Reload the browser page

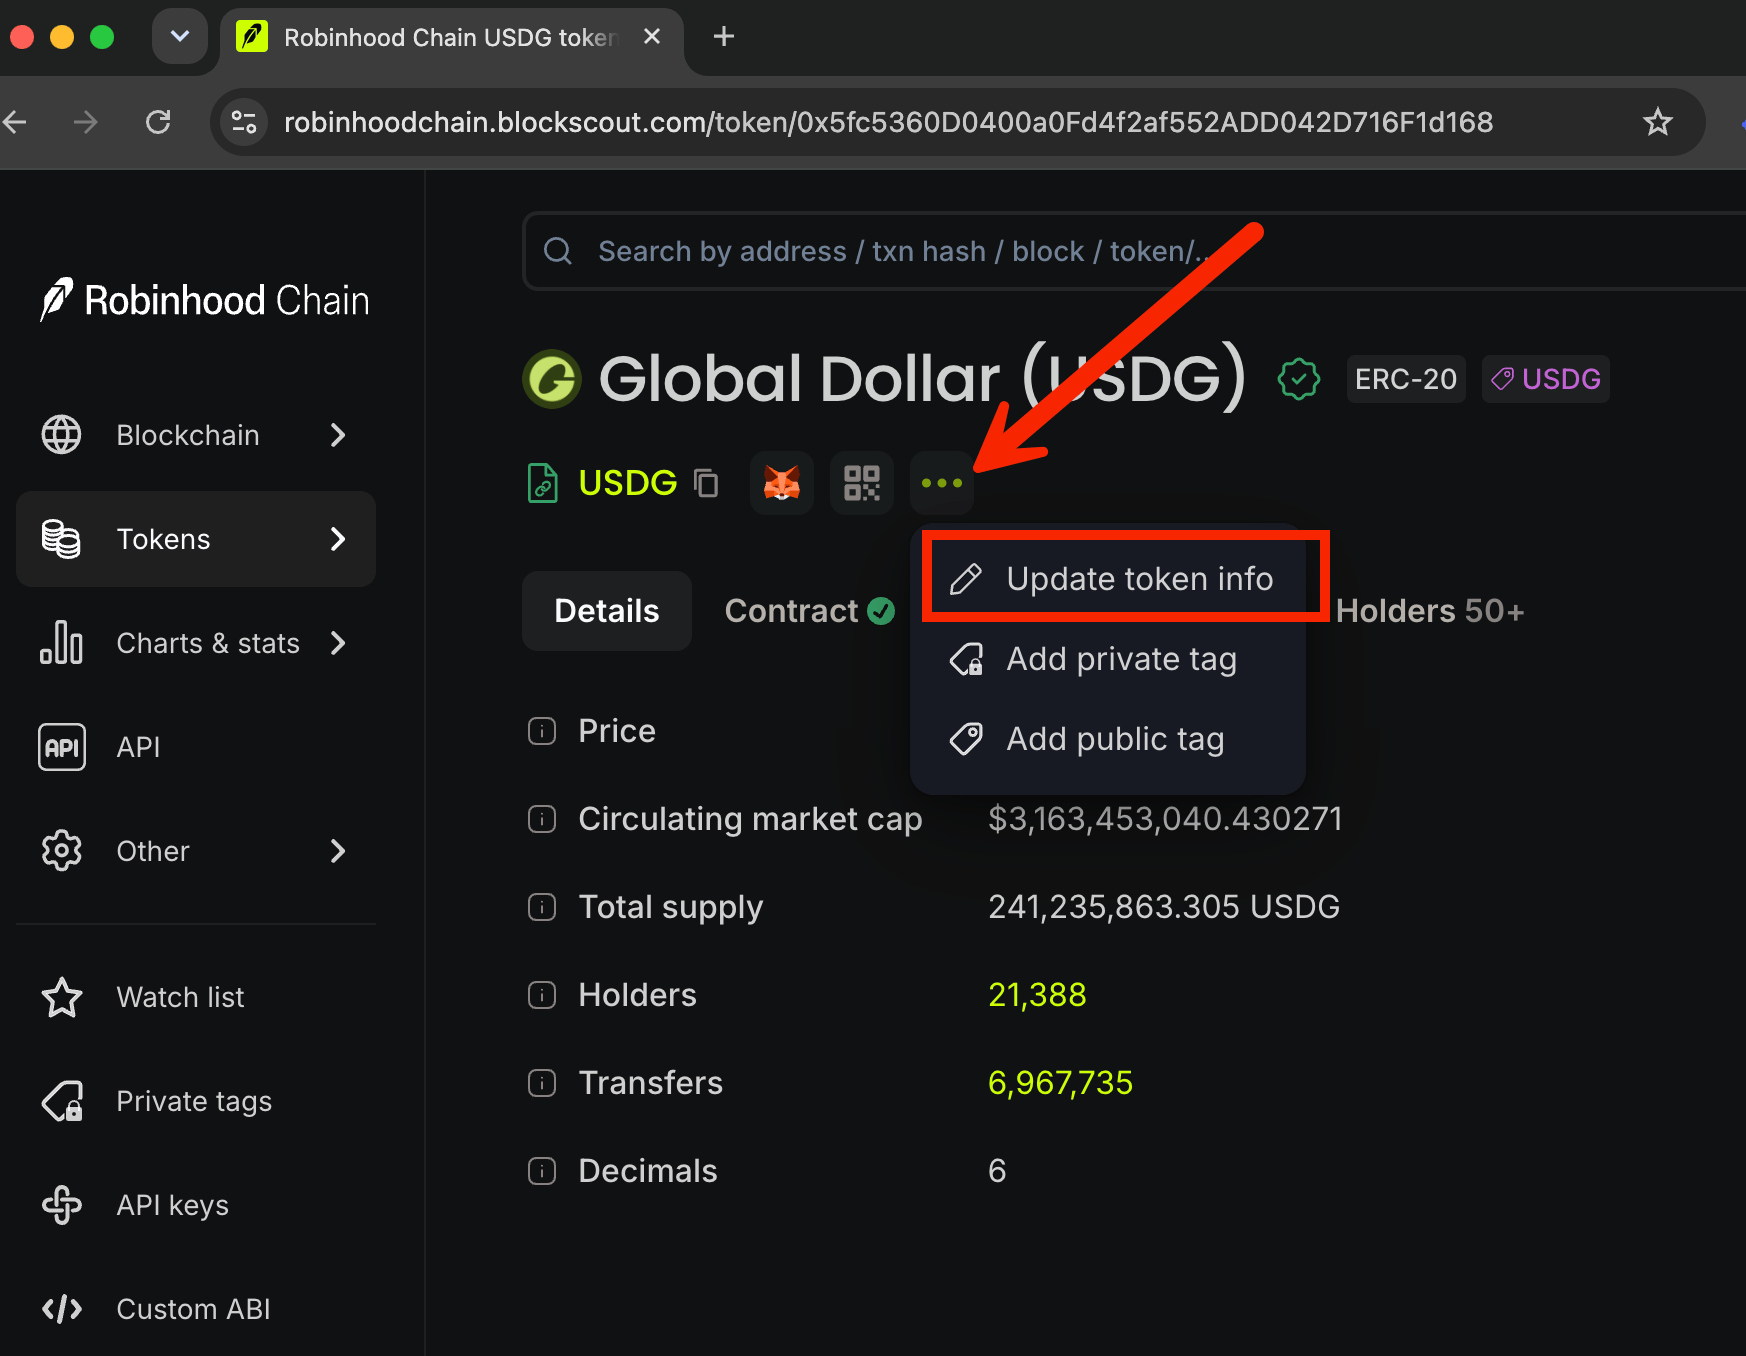coord(158,122)
